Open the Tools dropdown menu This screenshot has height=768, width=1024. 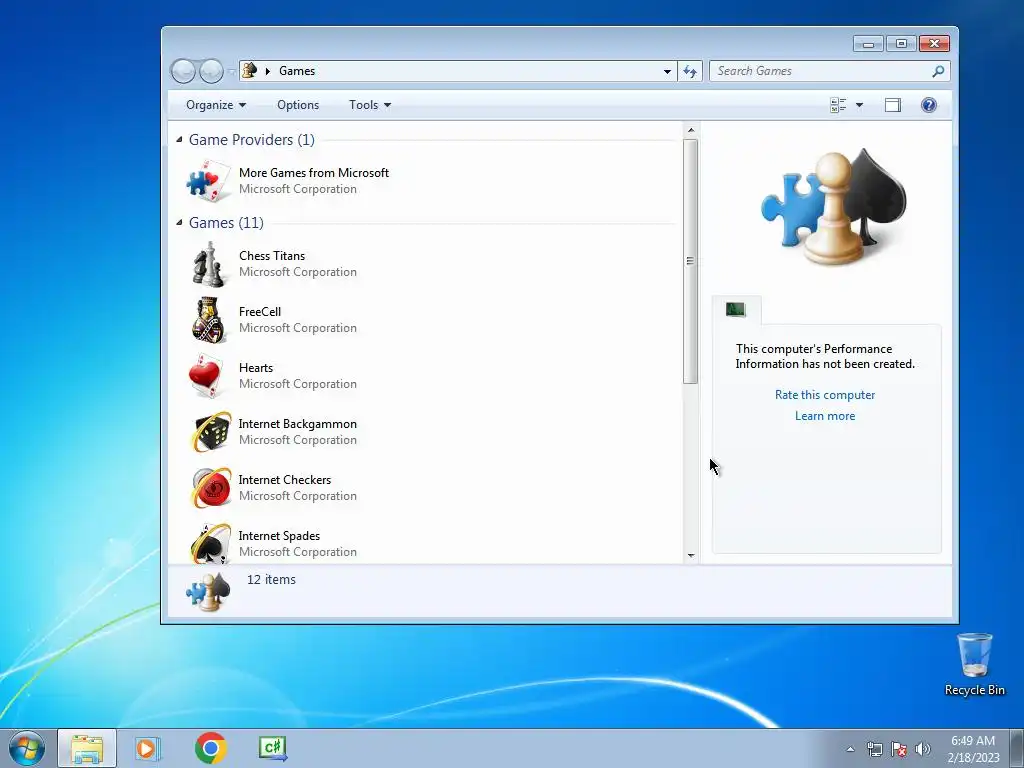pos(370,105)
